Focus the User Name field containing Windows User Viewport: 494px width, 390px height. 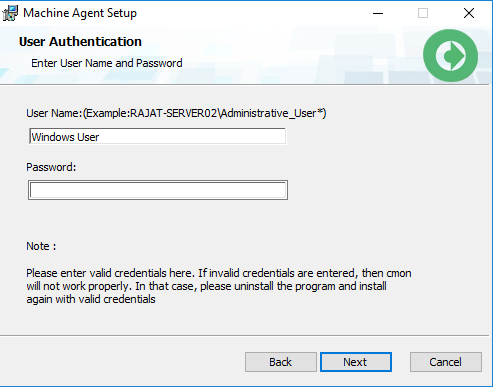coord(157,137)
